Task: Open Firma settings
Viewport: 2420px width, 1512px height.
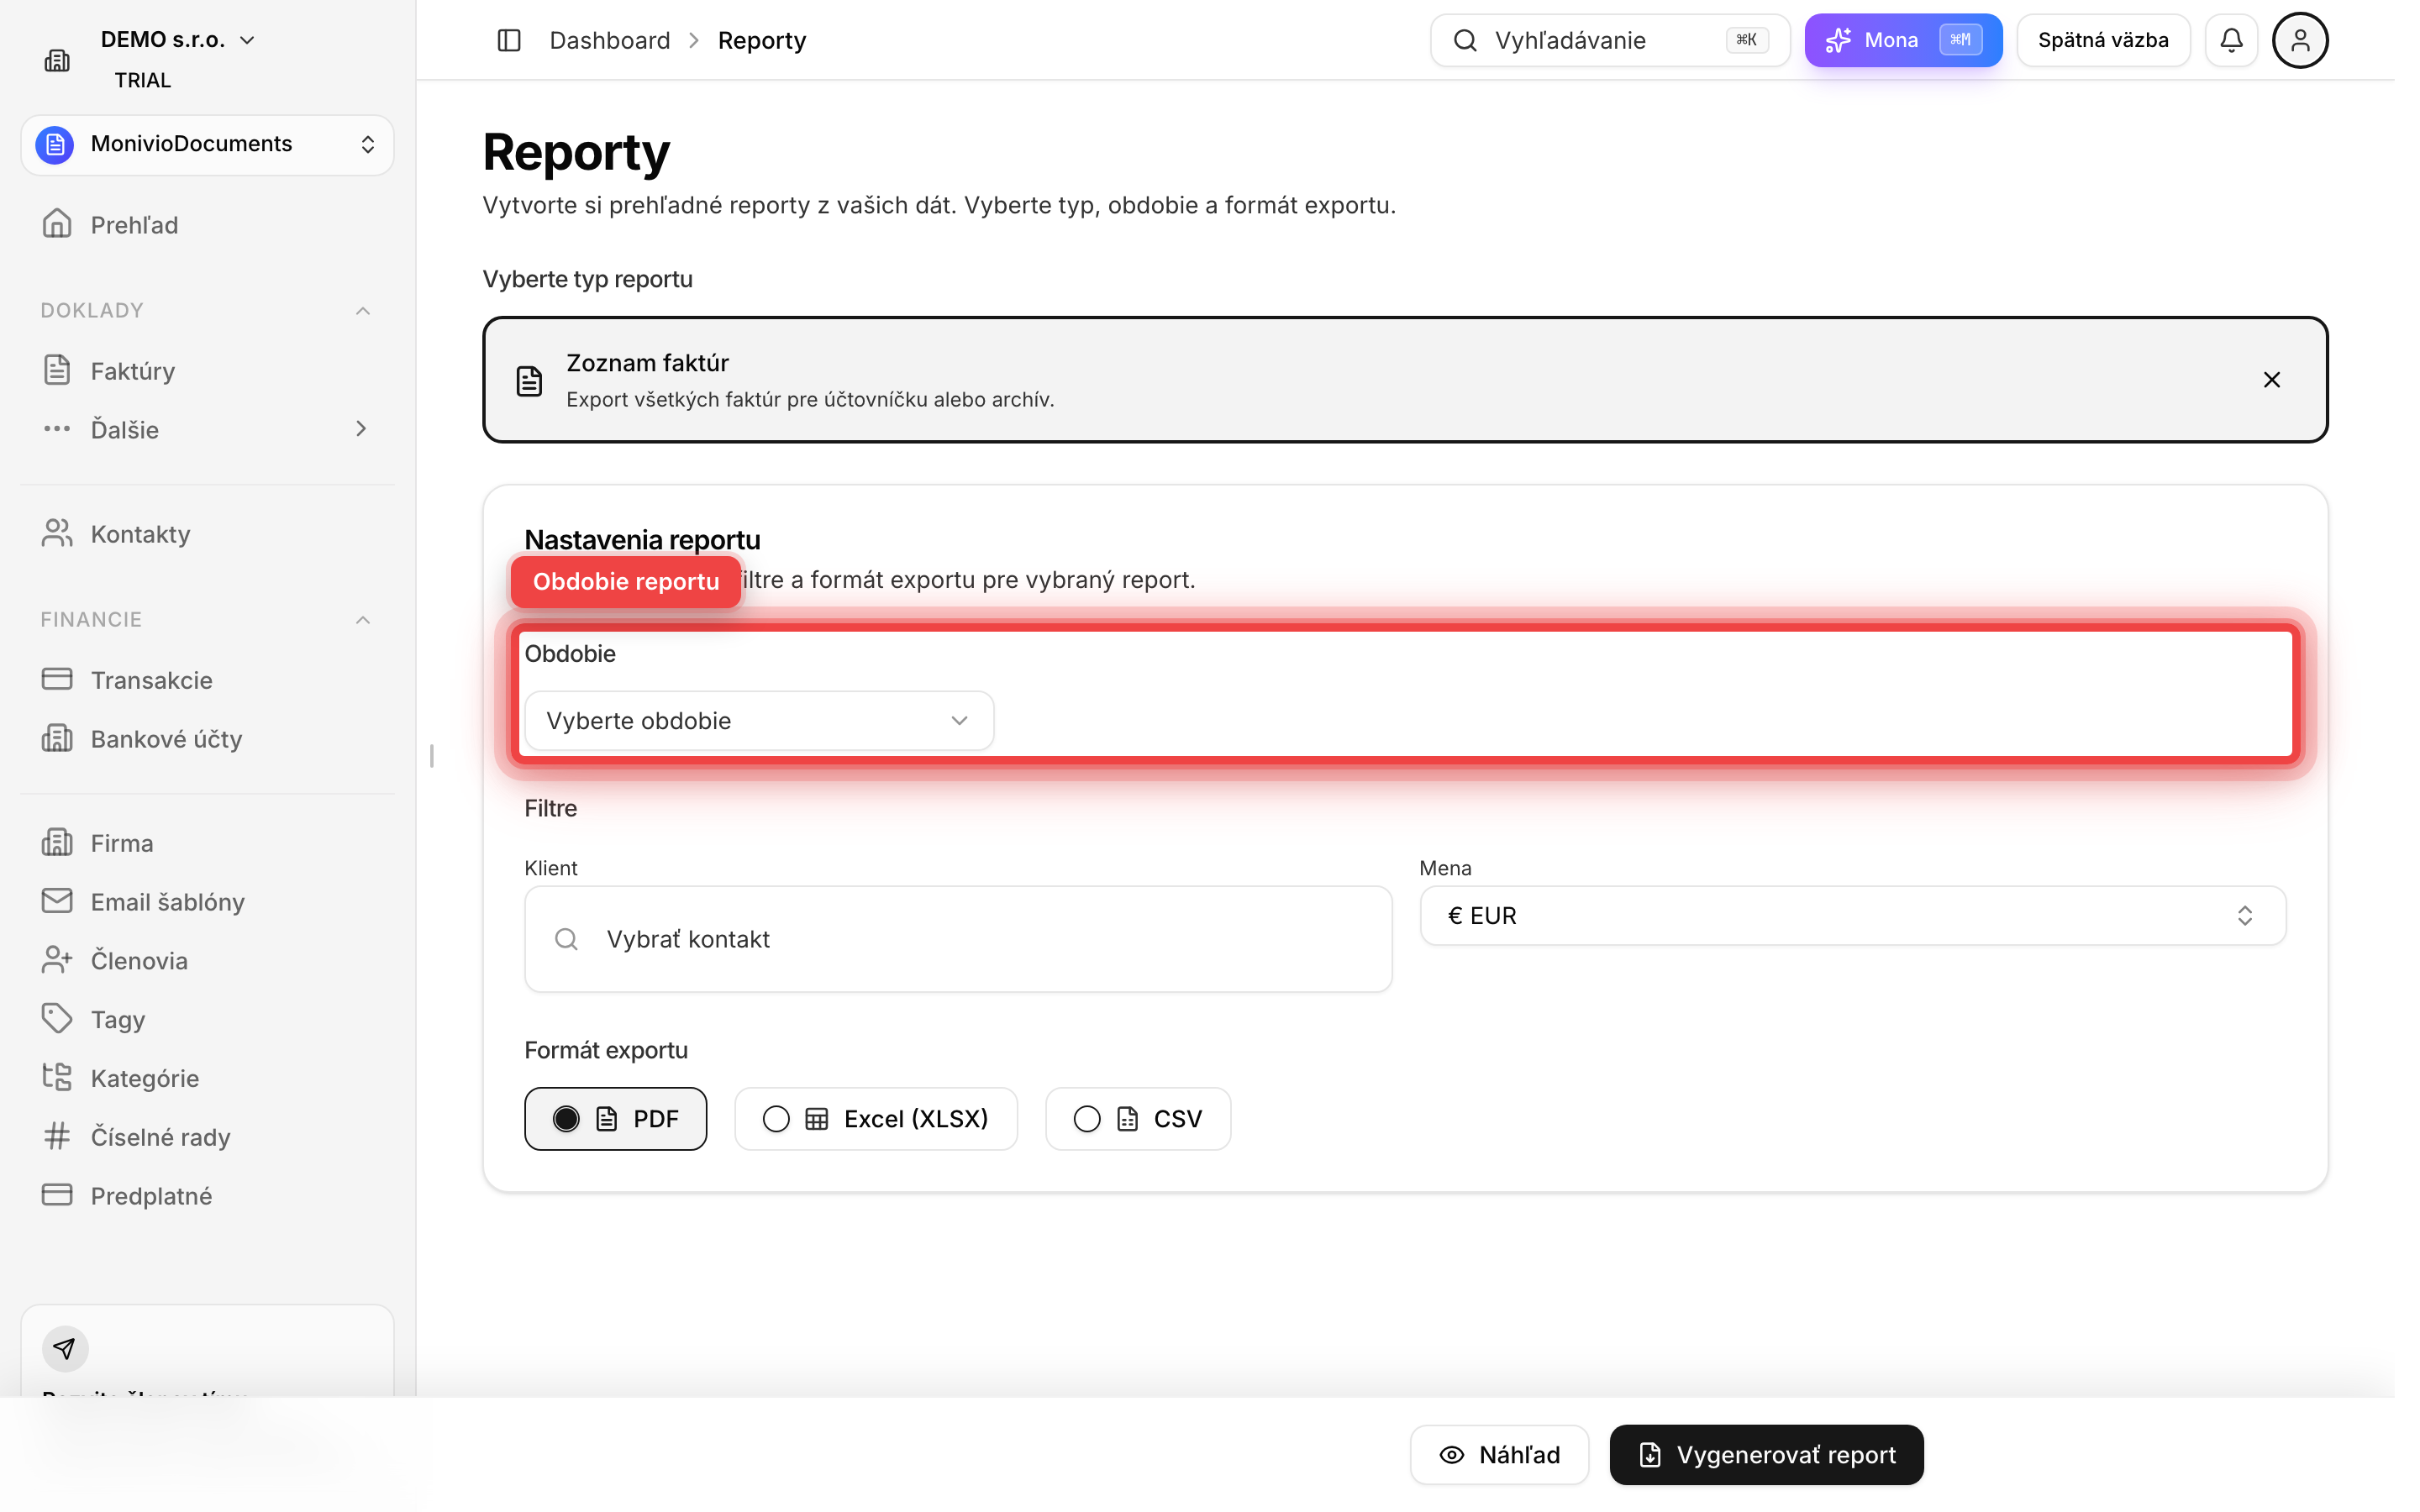Action: point(207,843)
